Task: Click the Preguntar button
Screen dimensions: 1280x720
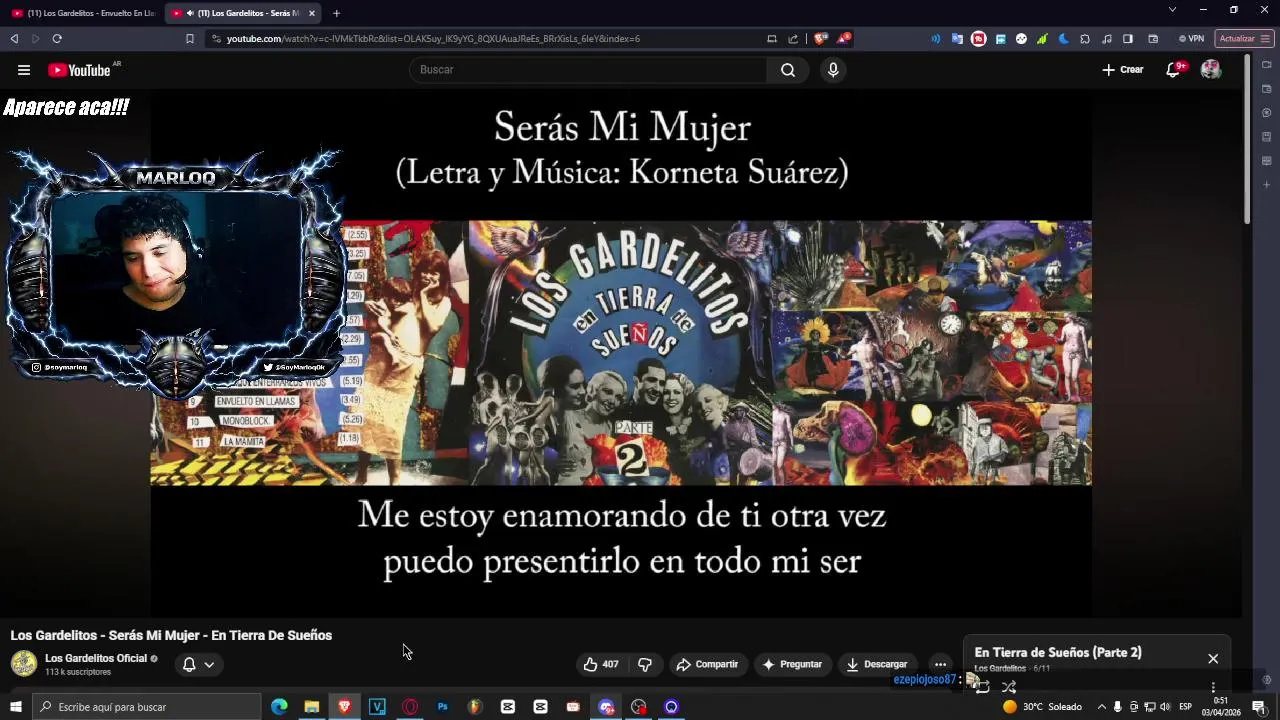Action: coord(792,664)
